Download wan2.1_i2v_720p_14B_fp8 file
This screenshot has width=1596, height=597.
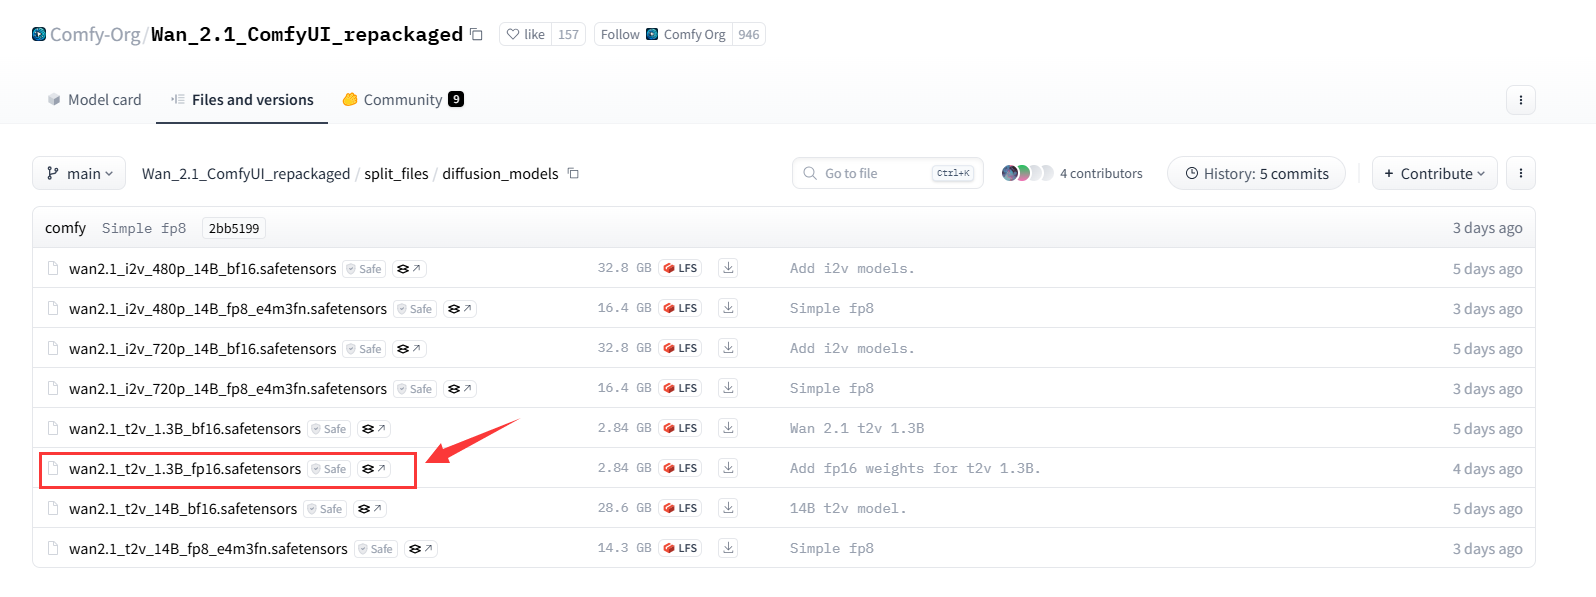pos(728,388)
